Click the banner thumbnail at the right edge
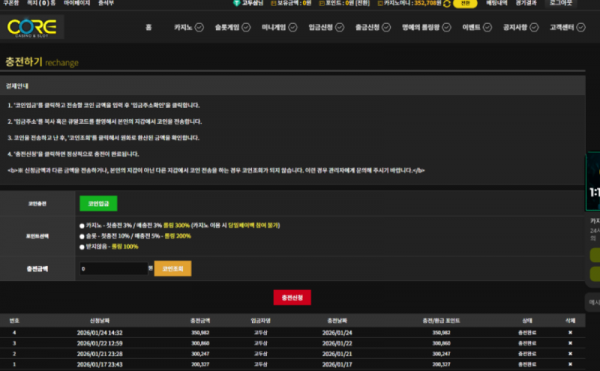 [593, 182]
